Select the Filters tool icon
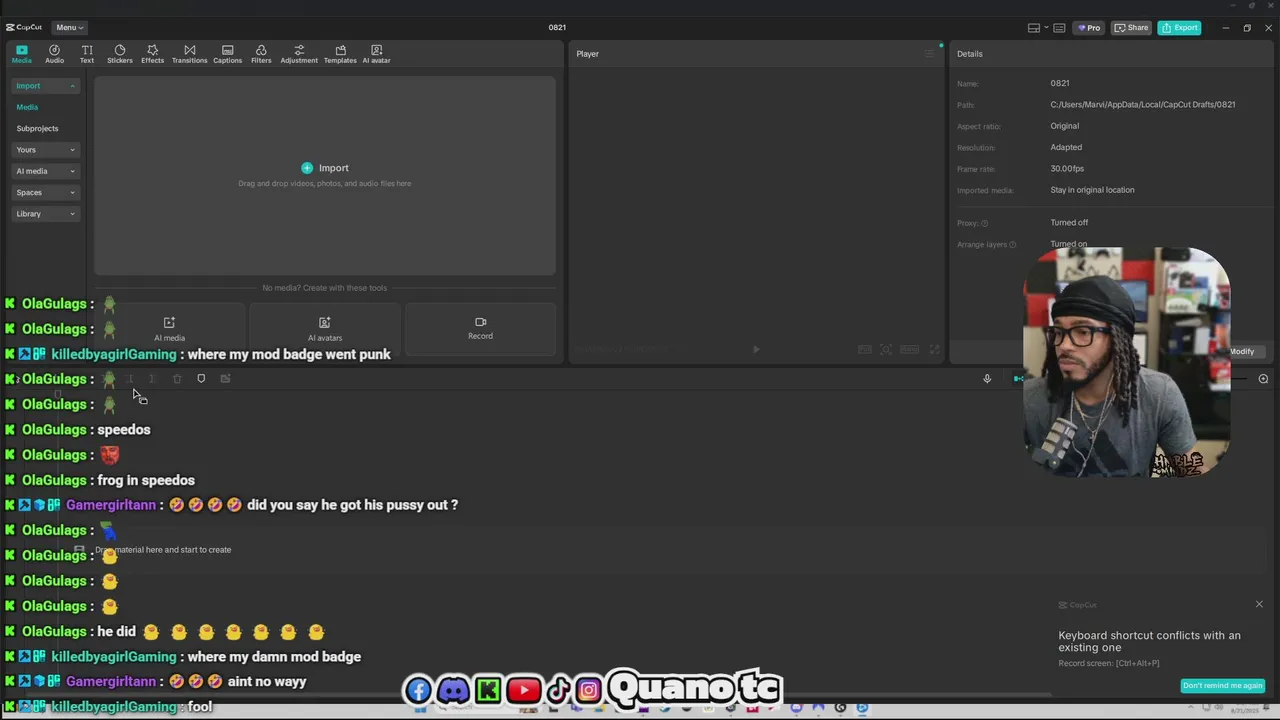The height and width of the screenshot is (720, 1280). (261, 54)
